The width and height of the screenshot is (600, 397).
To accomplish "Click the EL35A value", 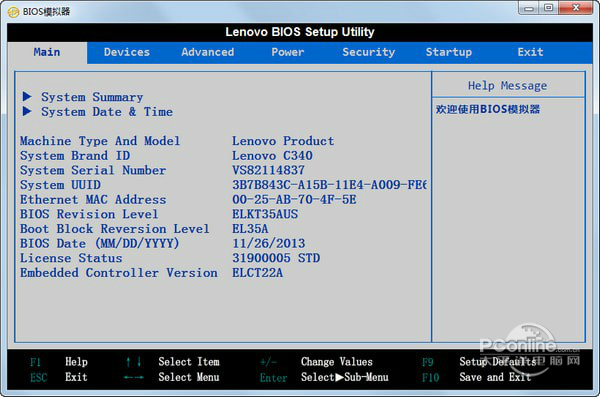I will coord(250,229).
